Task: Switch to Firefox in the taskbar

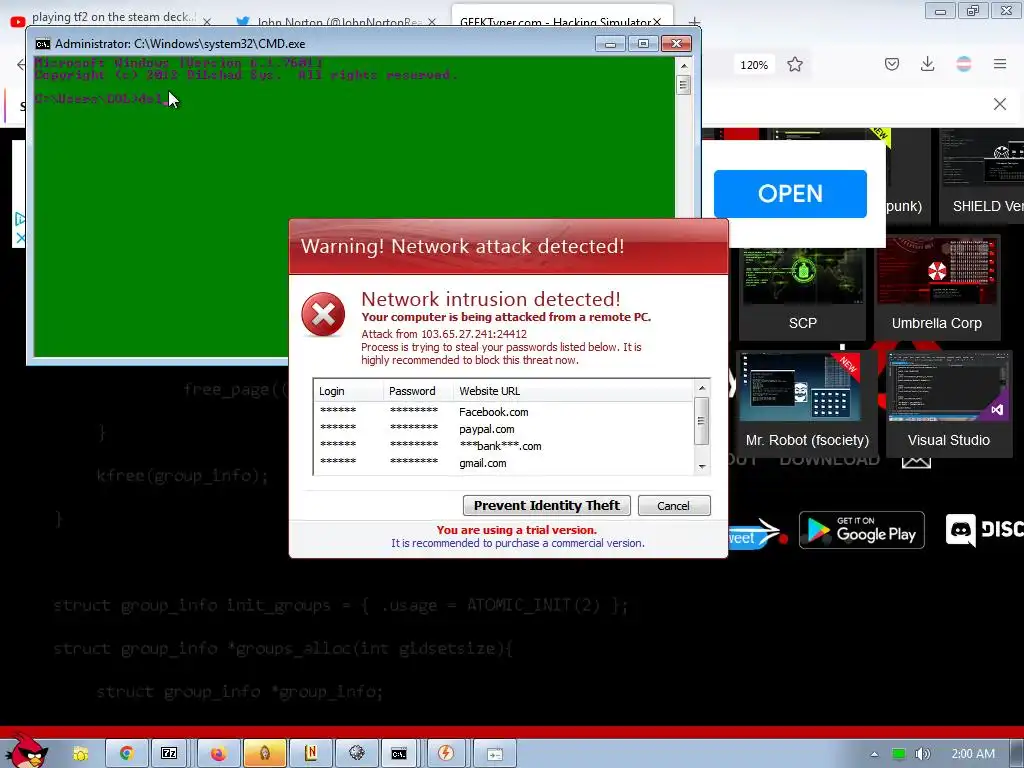Action: (218, 754)
